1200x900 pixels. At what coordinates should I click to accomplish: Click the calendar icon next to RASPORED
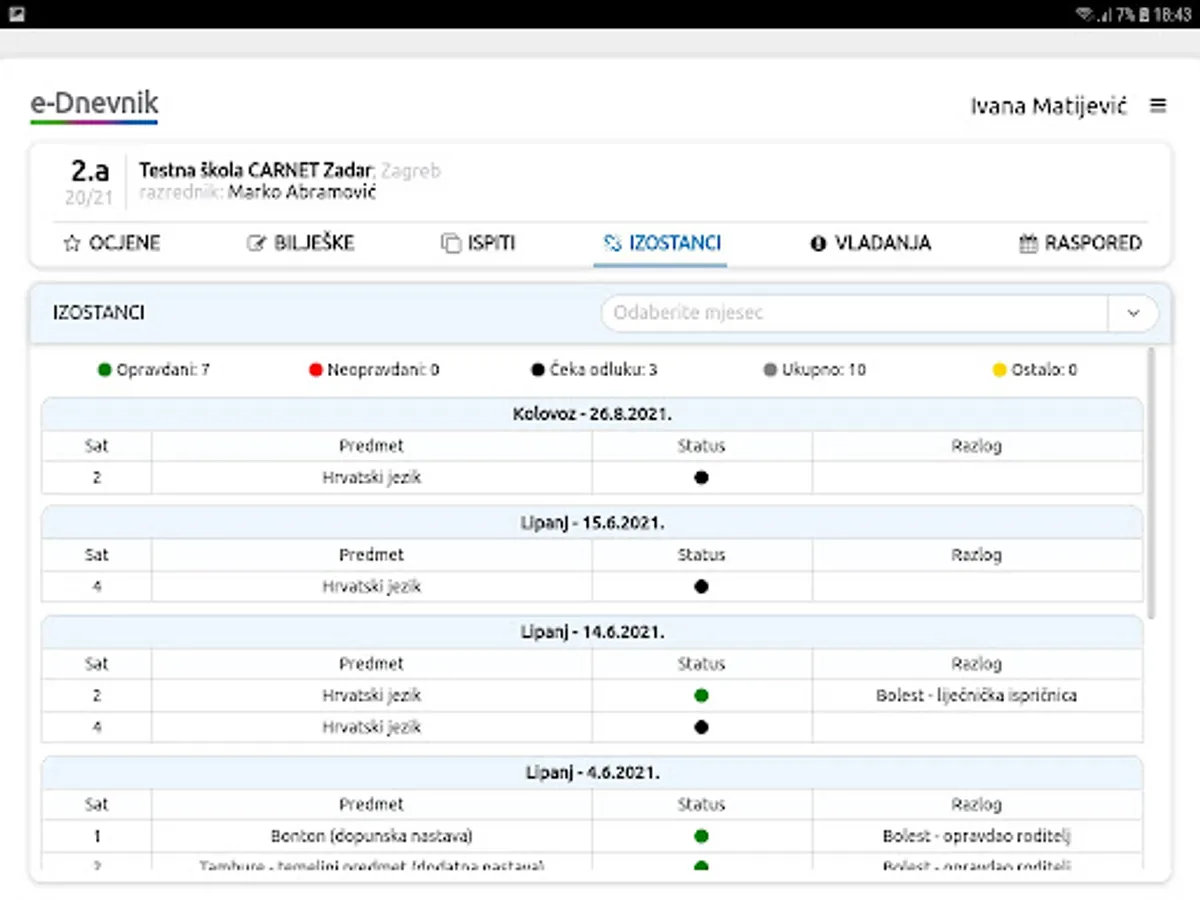coord(1028,243)
